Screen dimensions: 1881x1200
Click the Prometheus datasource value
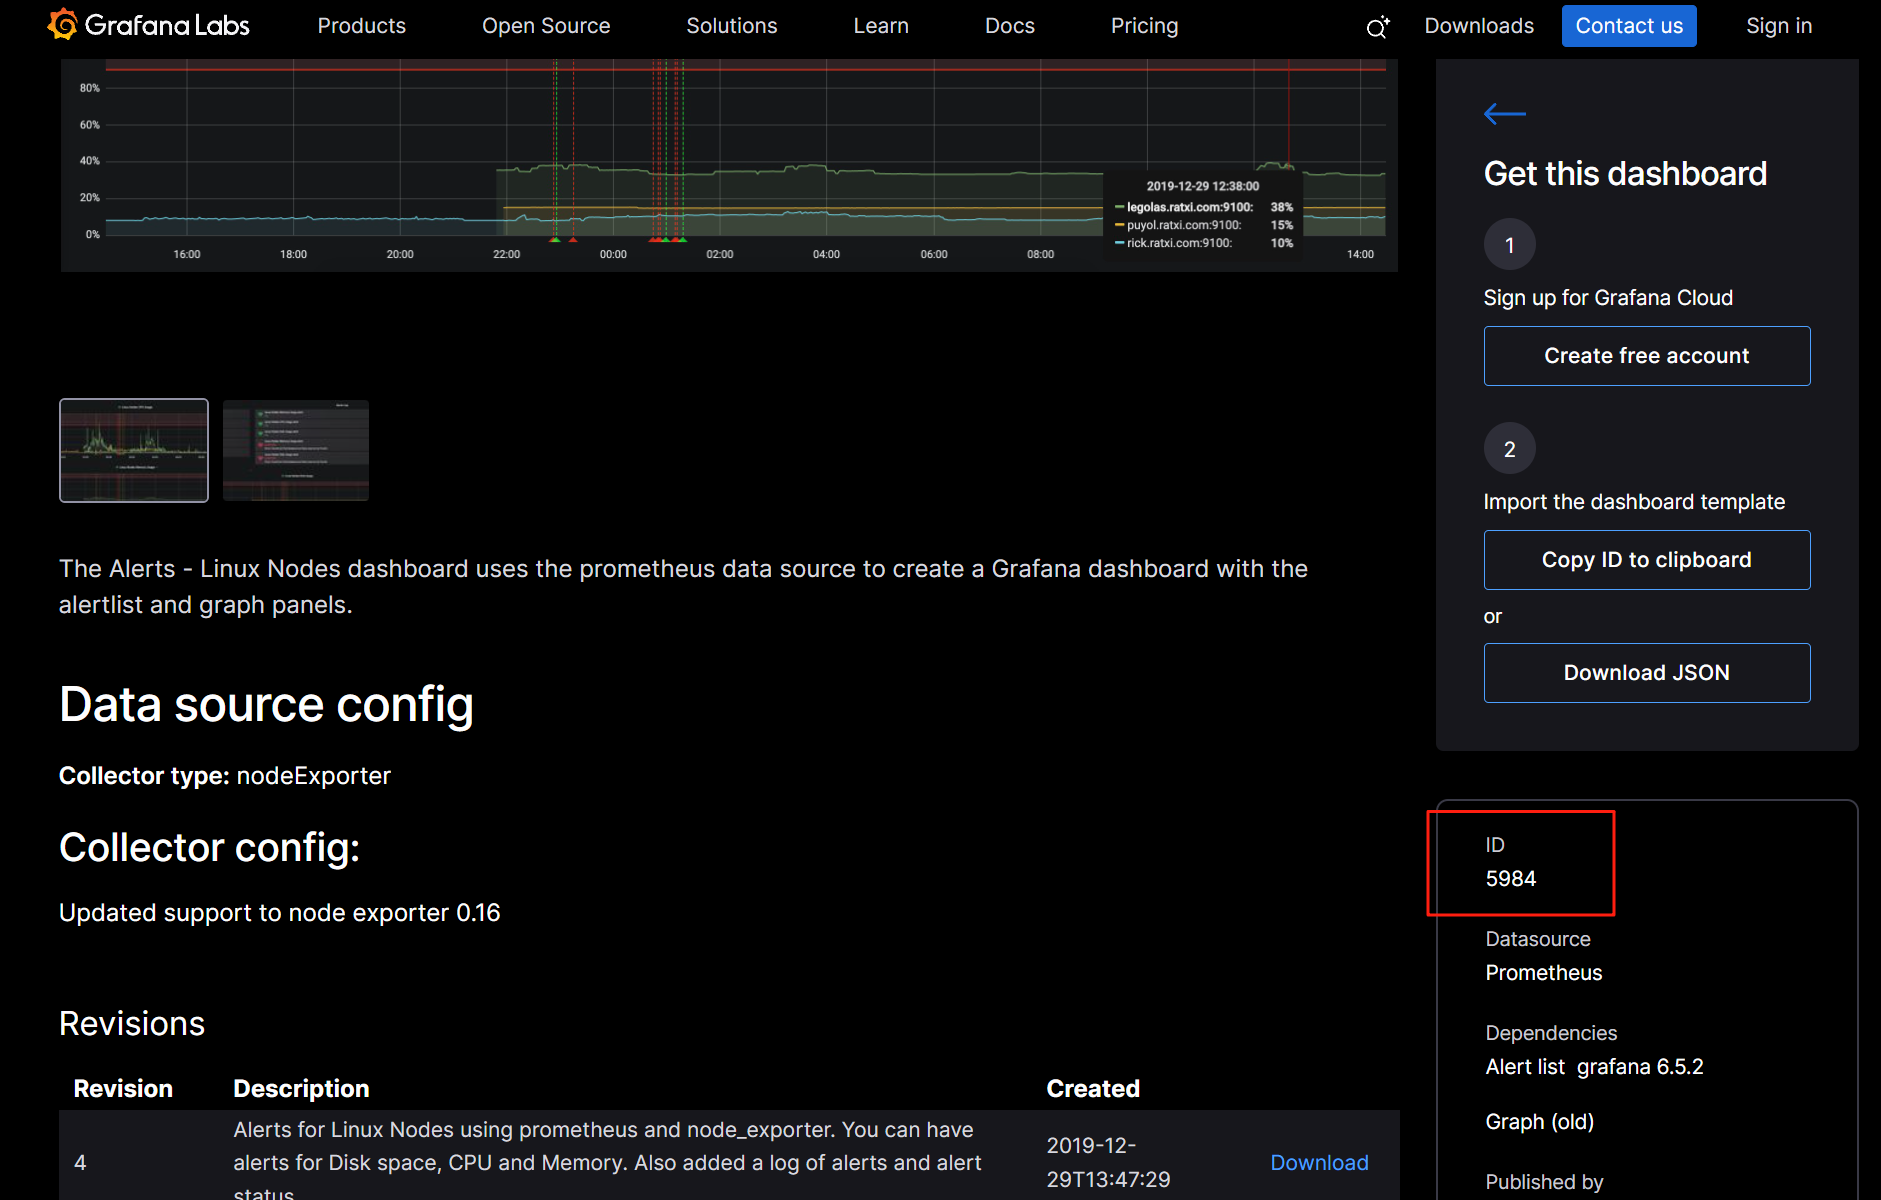1543,973
